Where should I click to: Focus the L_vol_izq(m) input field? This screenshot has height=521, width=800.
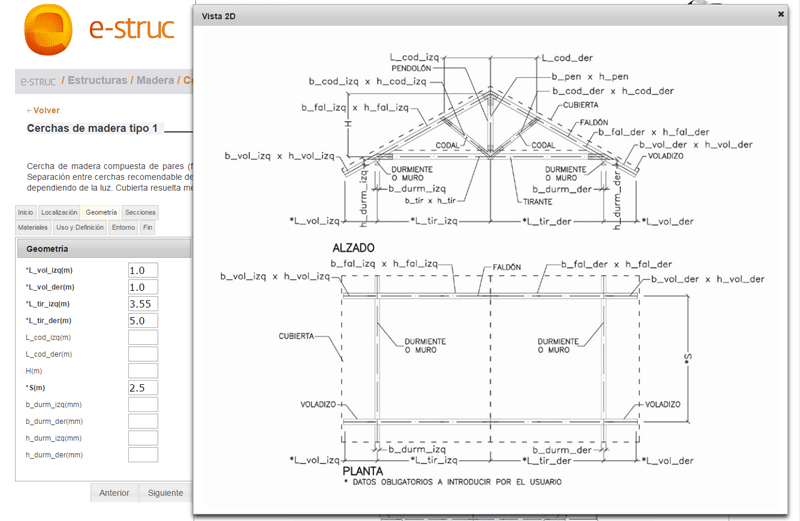coord(143,270)
